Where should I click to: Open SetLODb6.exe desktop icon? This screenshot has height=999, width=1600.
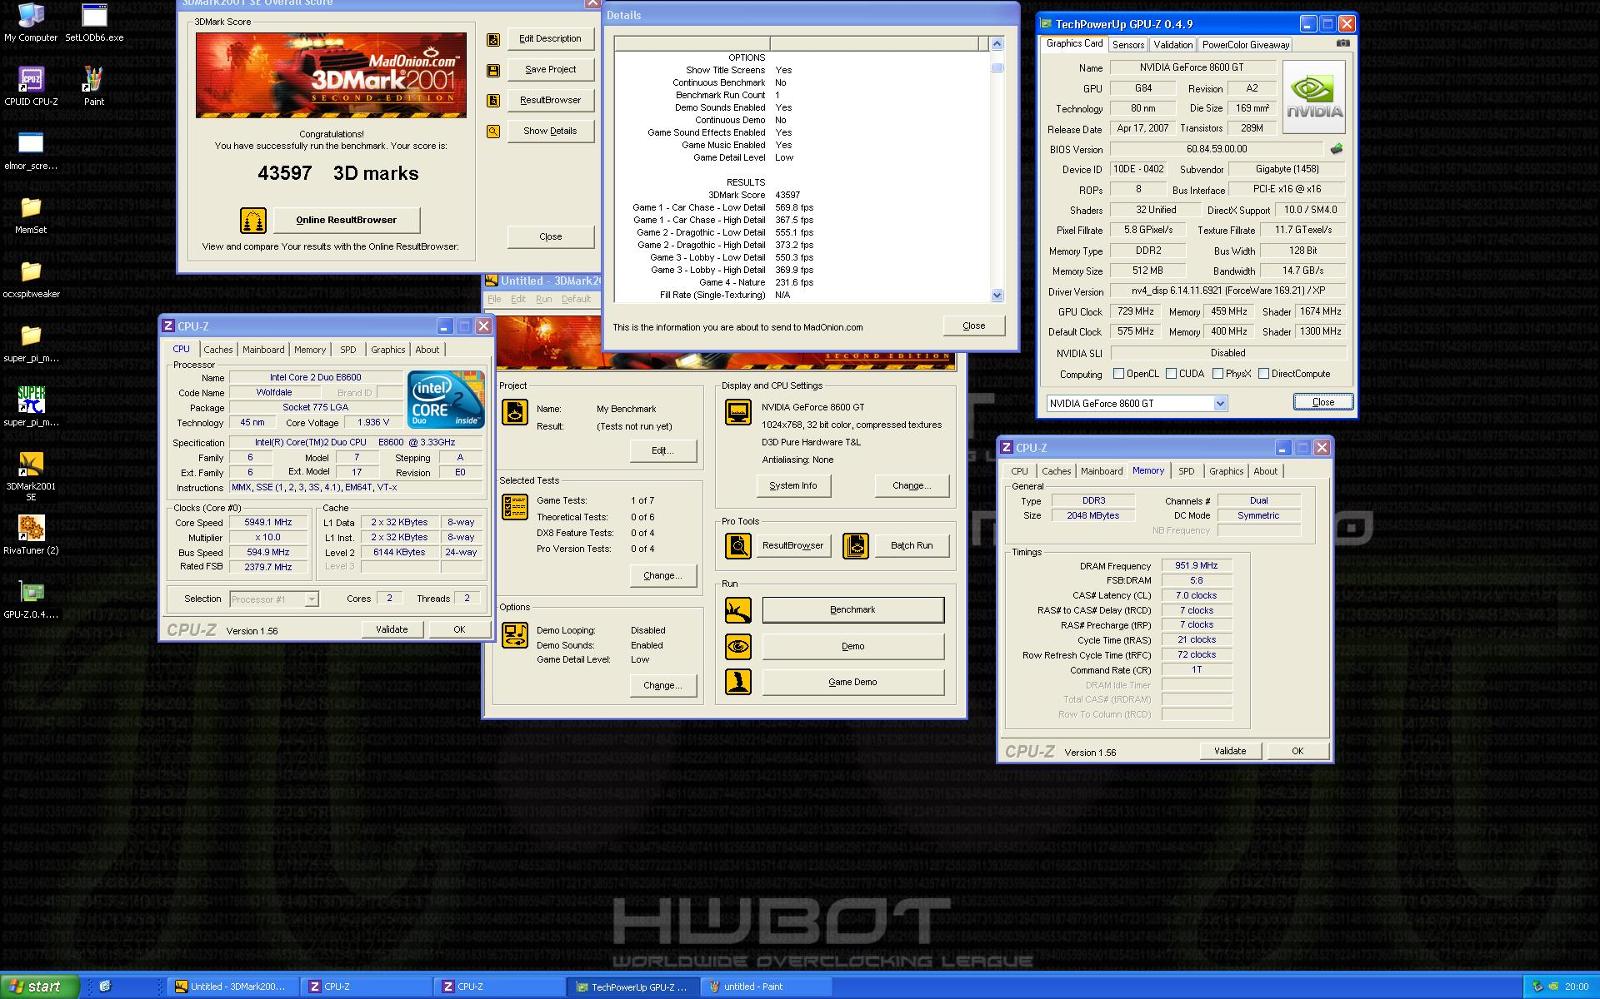(x=94, y=22)
